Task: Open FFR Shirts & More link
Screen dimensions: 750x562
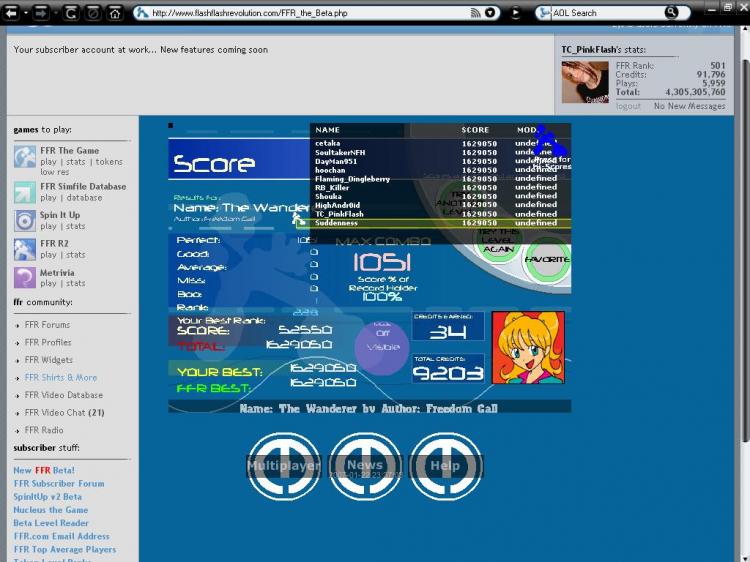Action: coord(61,377)
